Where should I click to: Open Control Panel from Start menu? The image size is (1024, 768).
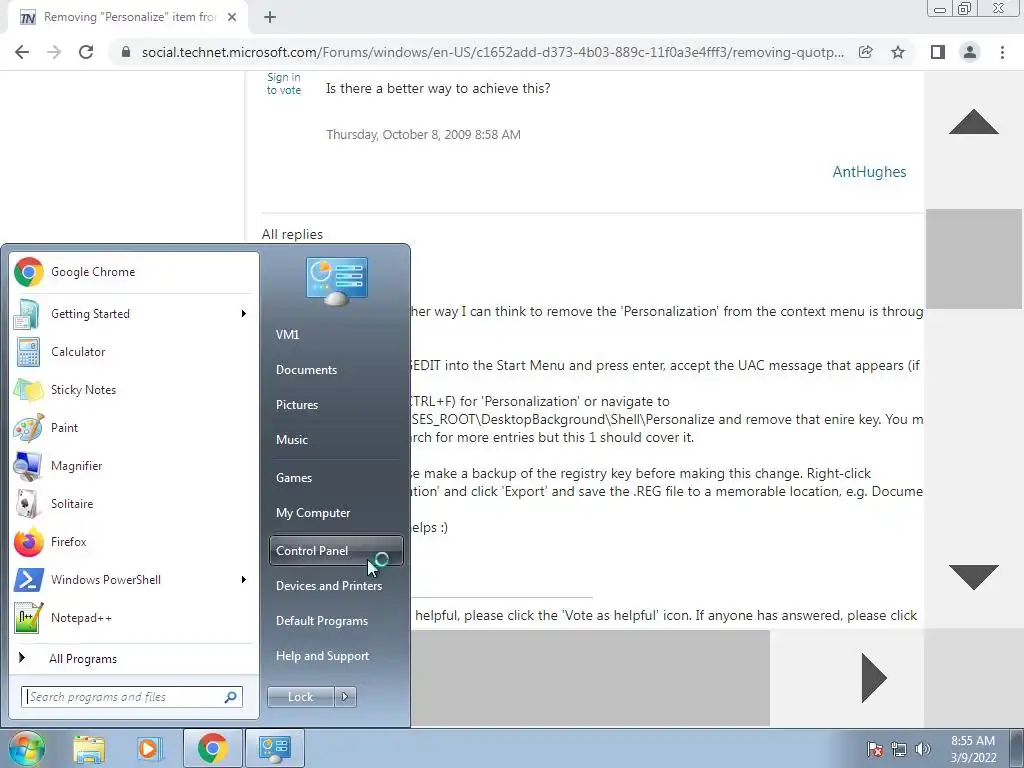[x=336, y=551]
